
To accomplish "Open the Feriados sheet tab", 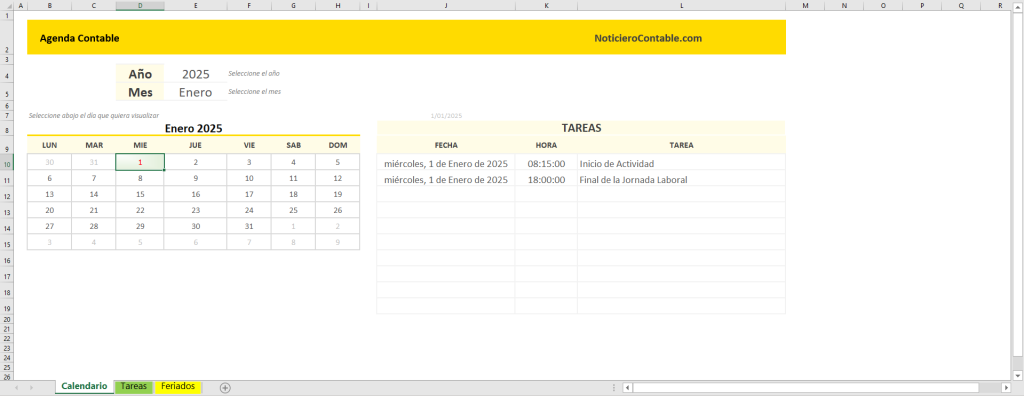I will (x=178, y=387).
